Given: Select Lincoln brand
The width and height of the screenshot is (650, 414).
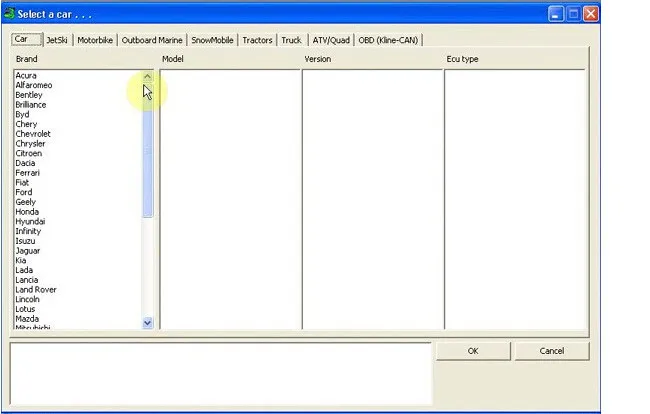Looking at the screenshot, I should click(x=27, y=299).
